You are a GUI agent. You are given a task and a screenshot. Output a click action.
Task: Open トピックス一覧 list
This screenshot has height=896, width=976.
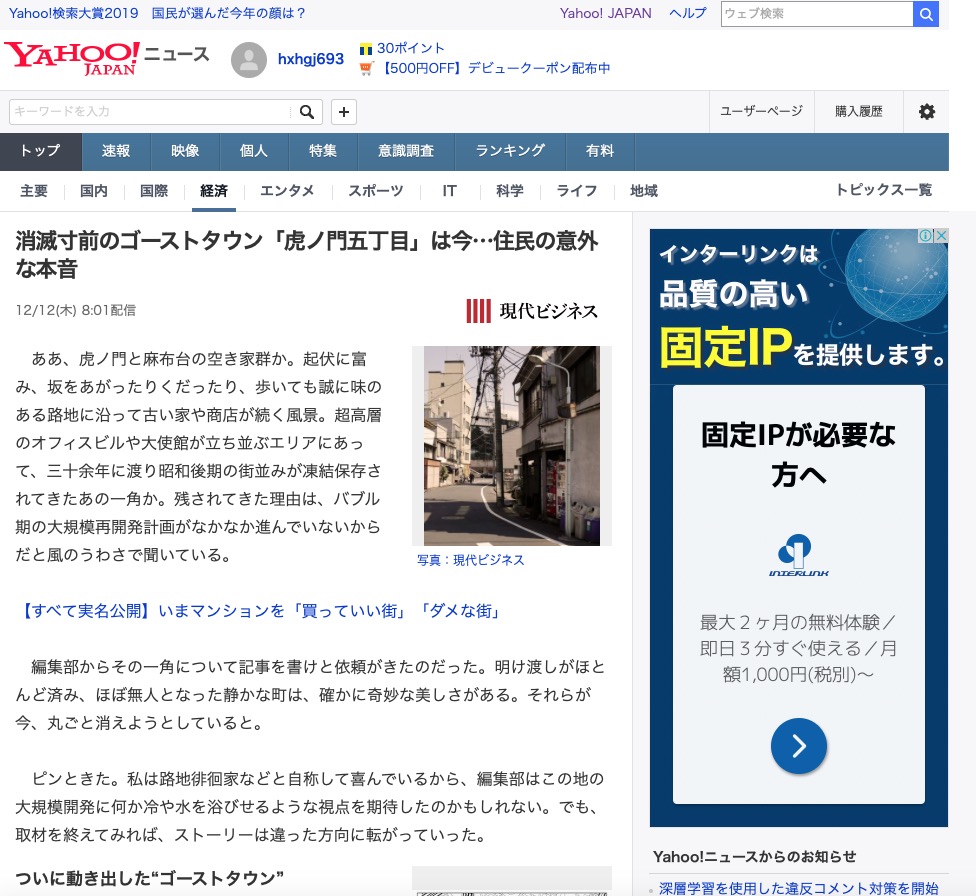[x=883, y=190]
